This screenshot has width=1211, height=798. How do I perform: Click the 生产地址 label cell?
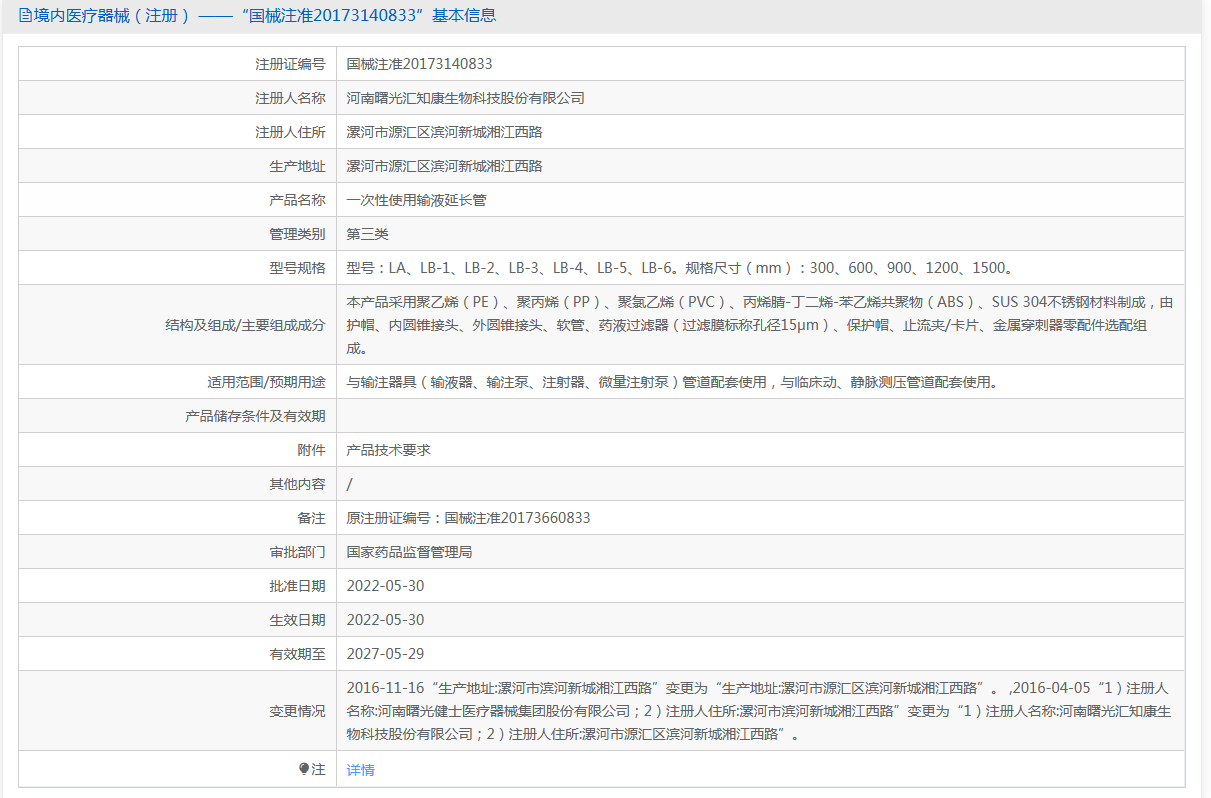pyautogui.click(x=177, y=166)
